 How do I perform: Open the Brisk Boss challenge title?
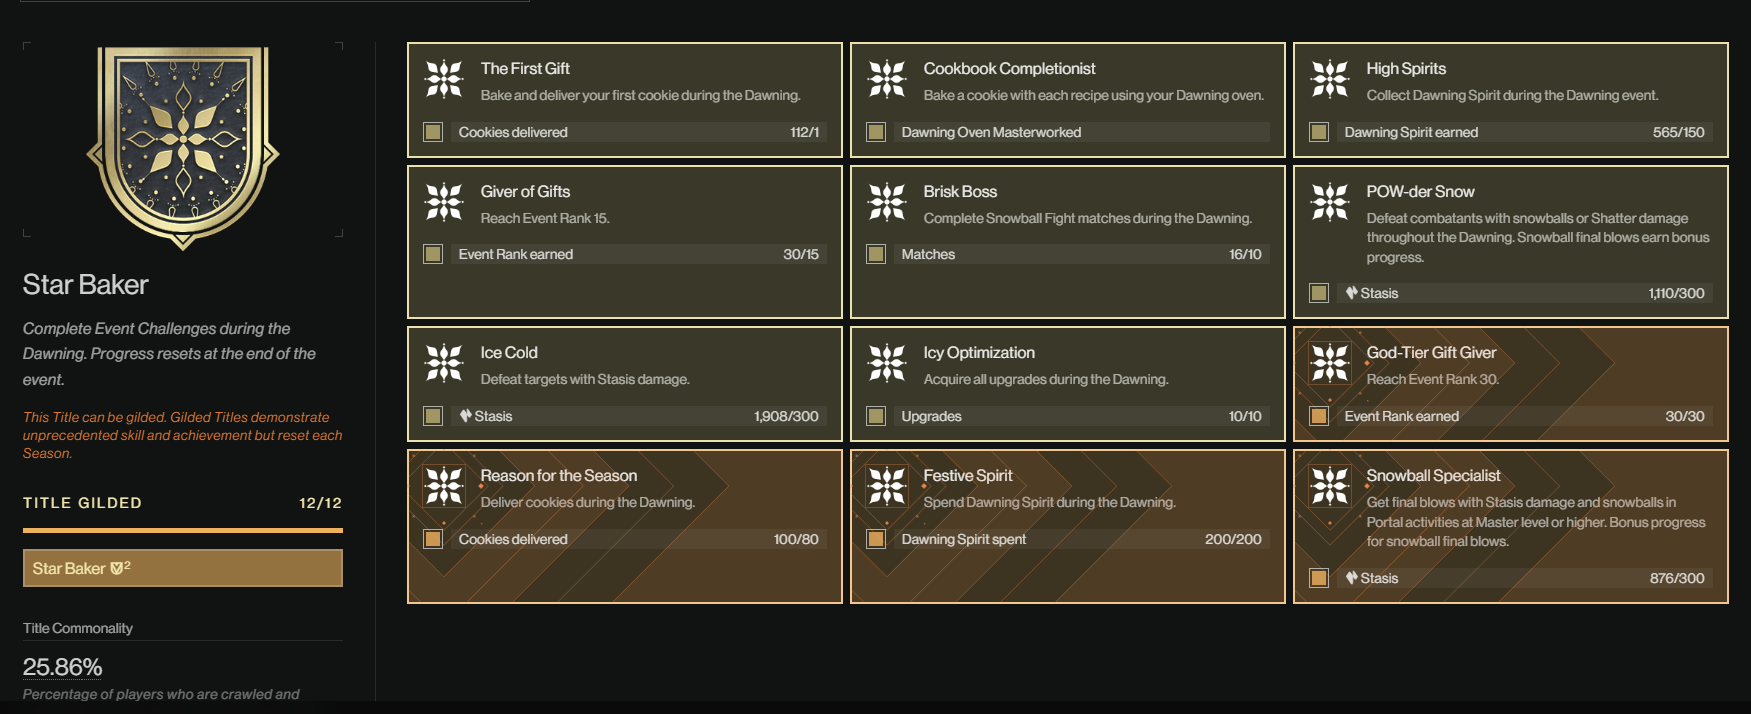coord(960,191)
